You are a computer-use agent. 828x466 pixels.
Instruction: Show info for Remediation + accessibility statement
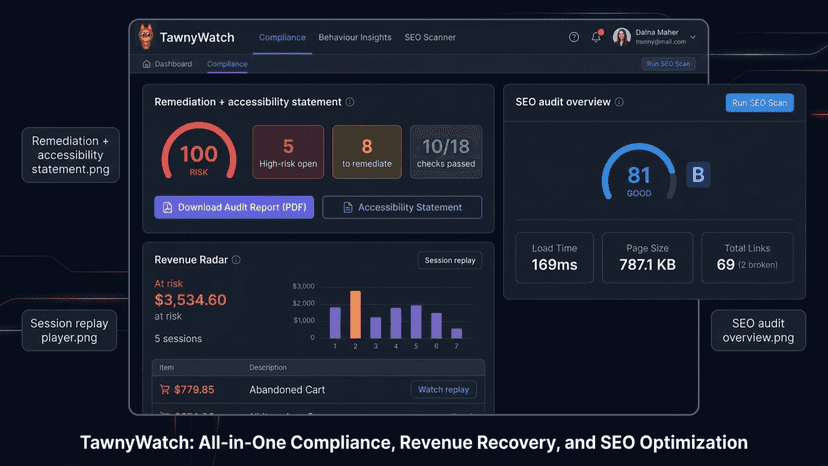click(x=350, y=102)
